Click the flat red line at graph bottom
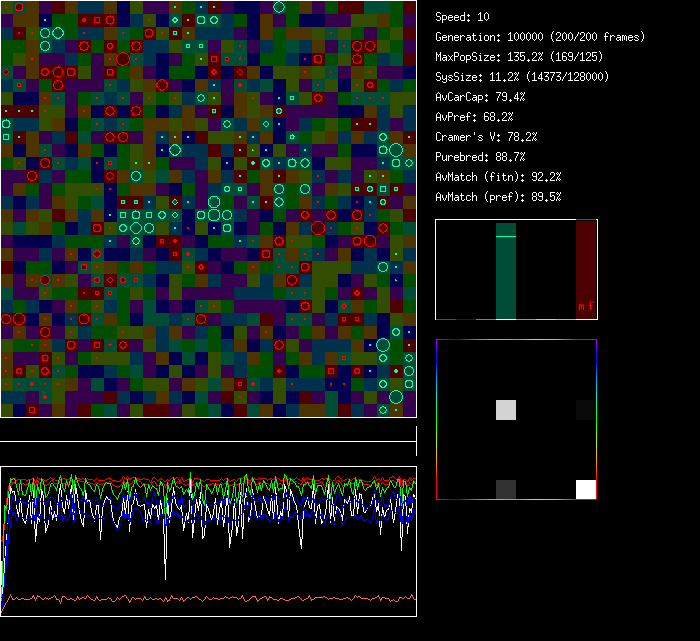 pos(208,599)
